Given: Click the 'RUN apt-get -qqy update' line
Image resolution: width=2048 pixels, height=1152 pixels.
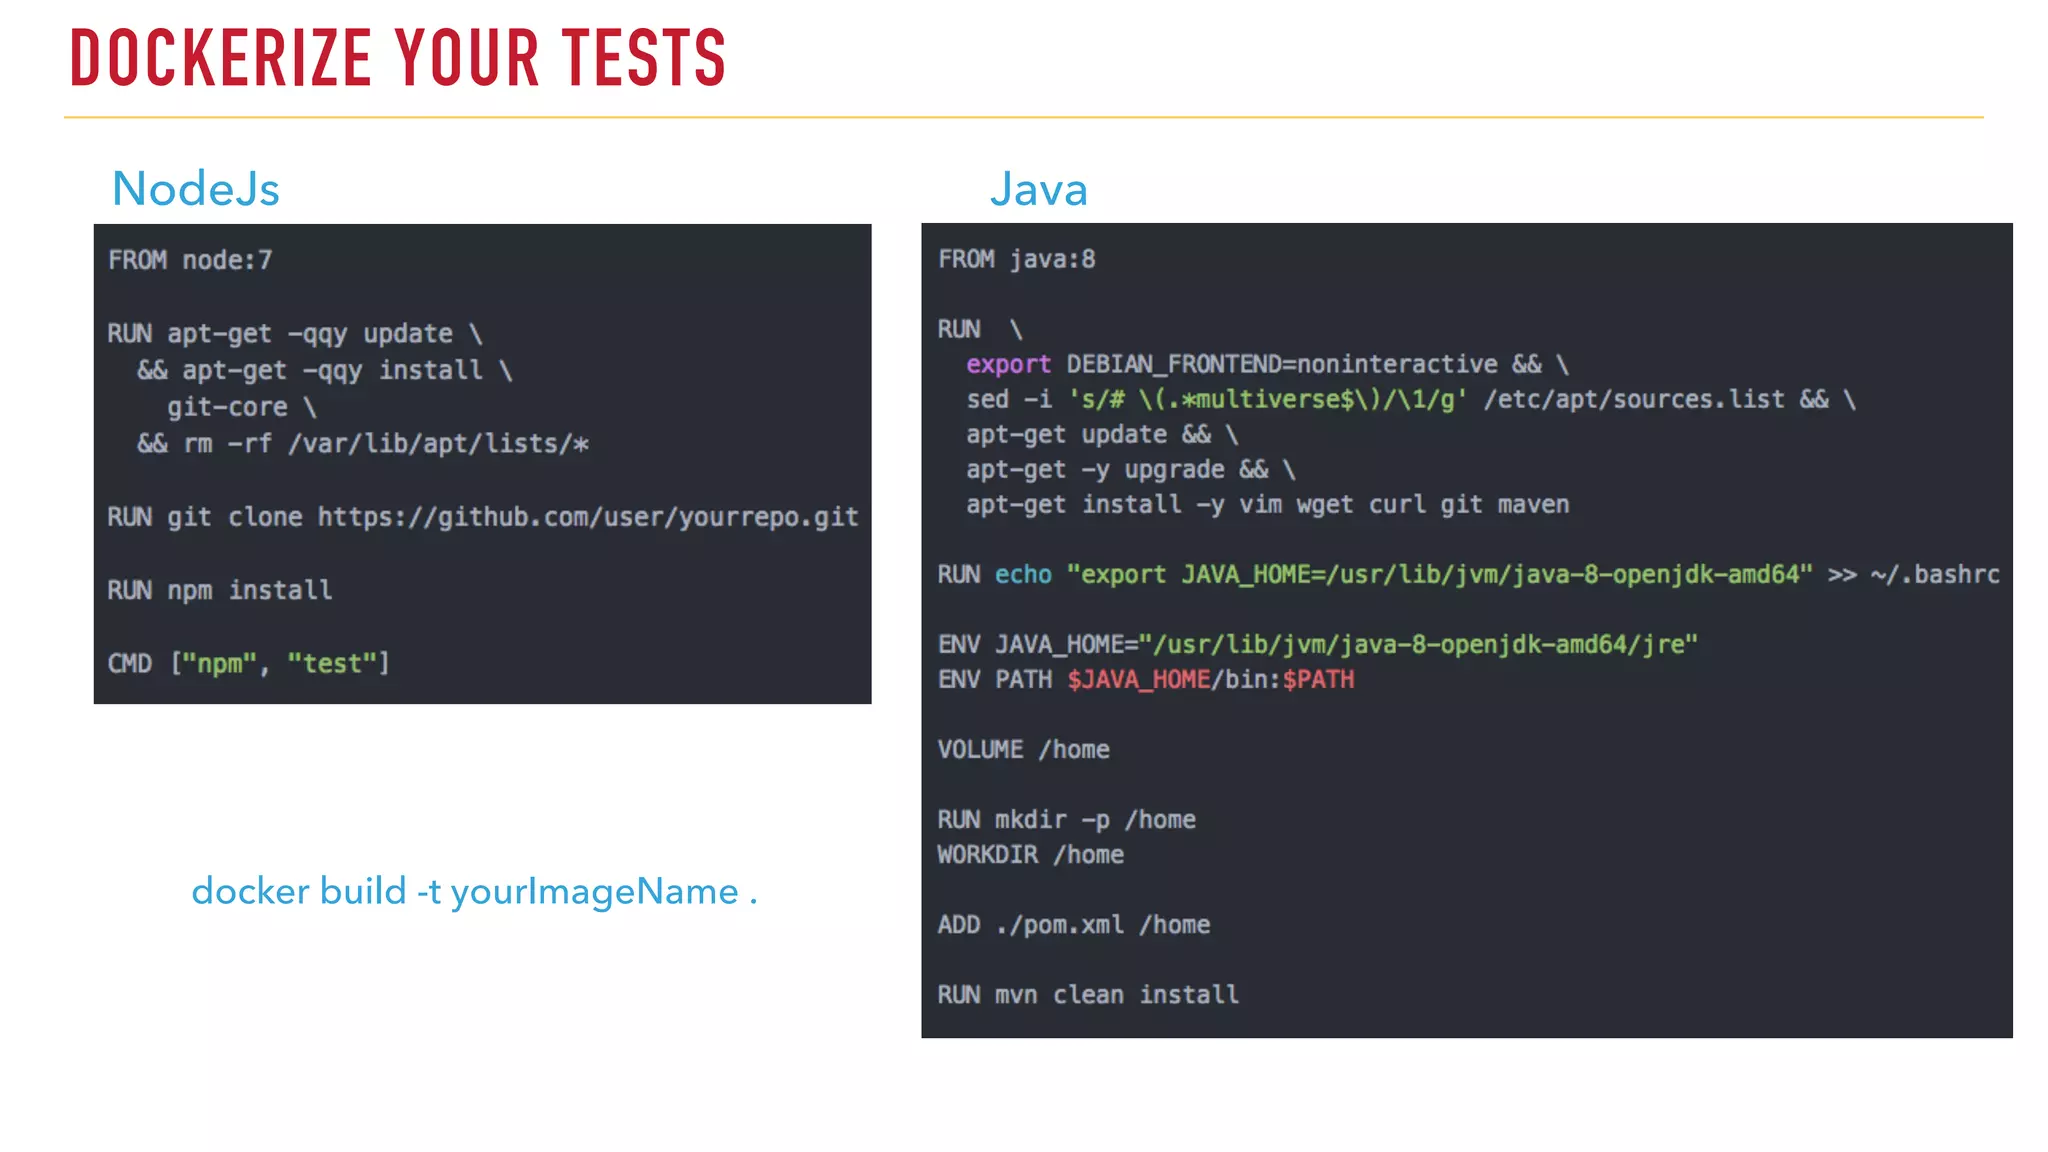Looking at the screenshot, I should (x=295, y=334).
